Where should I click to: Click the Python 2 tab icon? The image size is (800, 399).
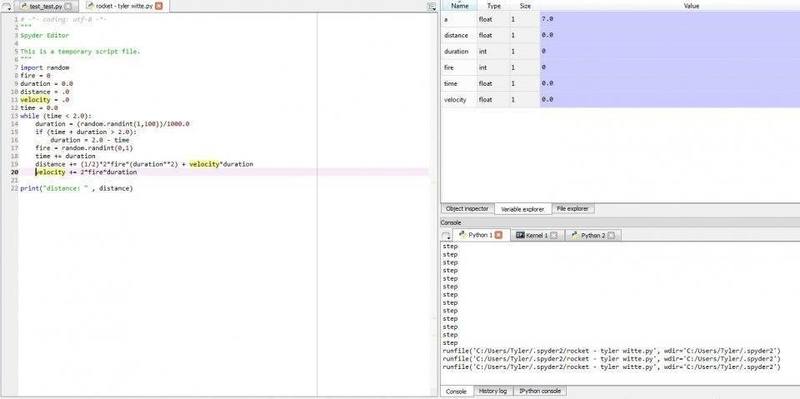[x=575, y=235]
